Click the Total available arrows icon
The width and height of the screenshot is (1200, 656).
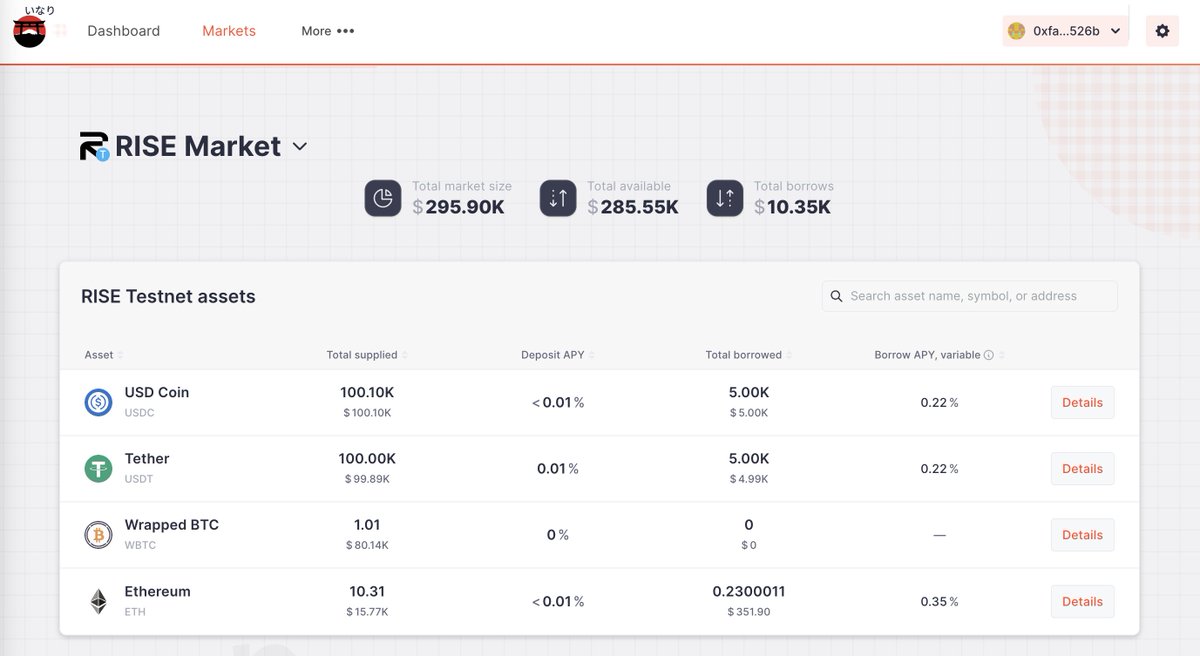click(x=558, y=198)
